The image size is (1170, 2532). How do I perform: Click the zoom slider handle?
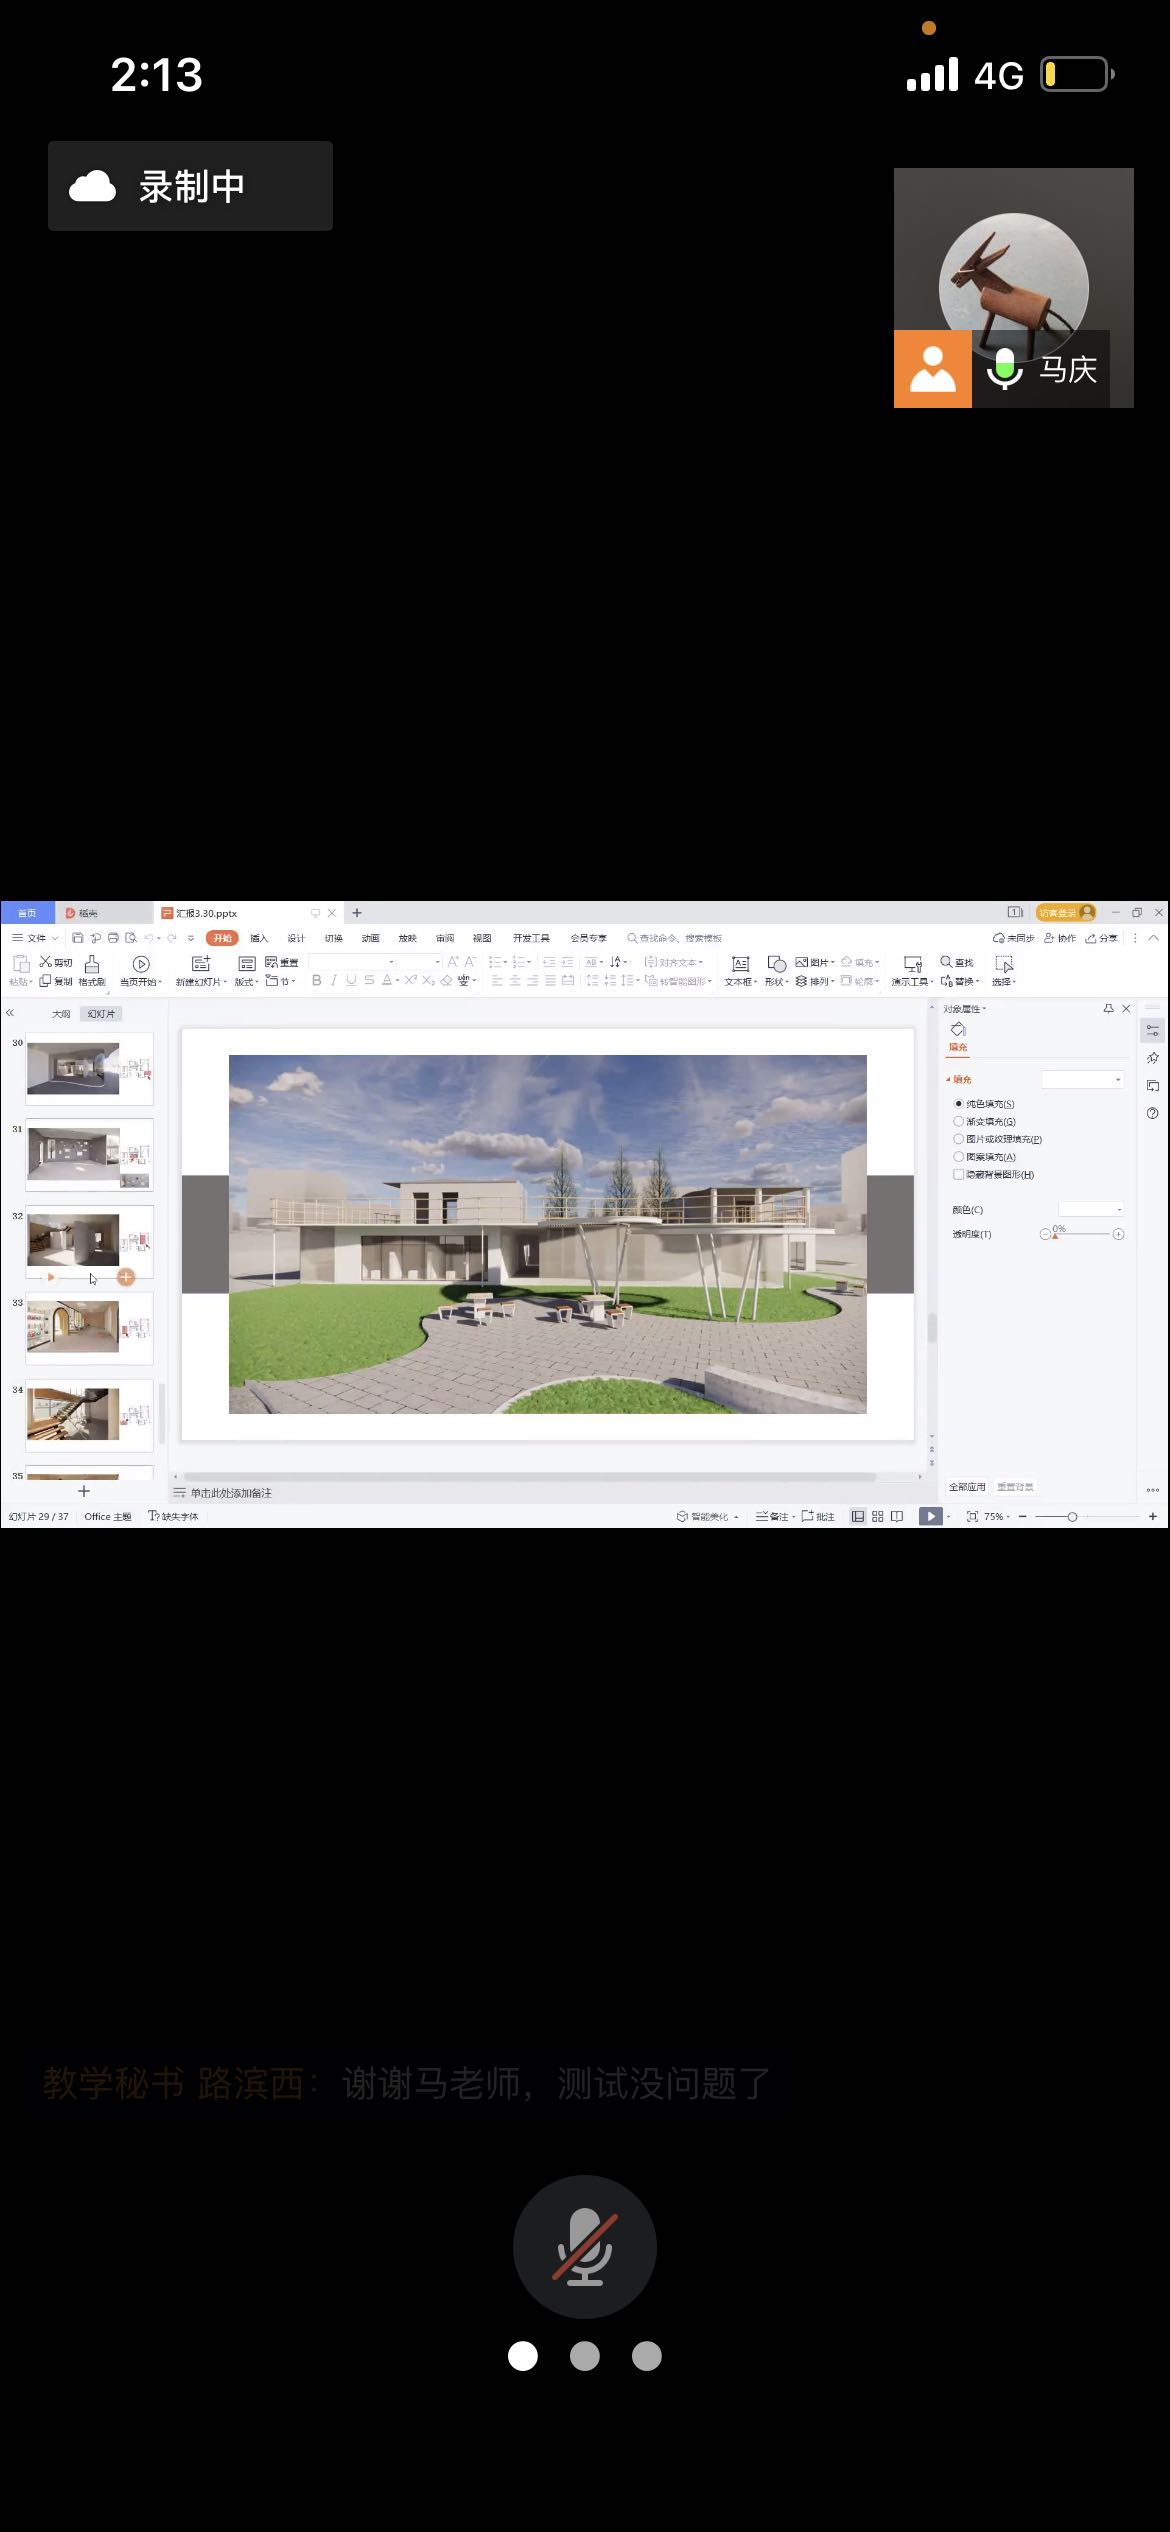pos(1072,1517)
